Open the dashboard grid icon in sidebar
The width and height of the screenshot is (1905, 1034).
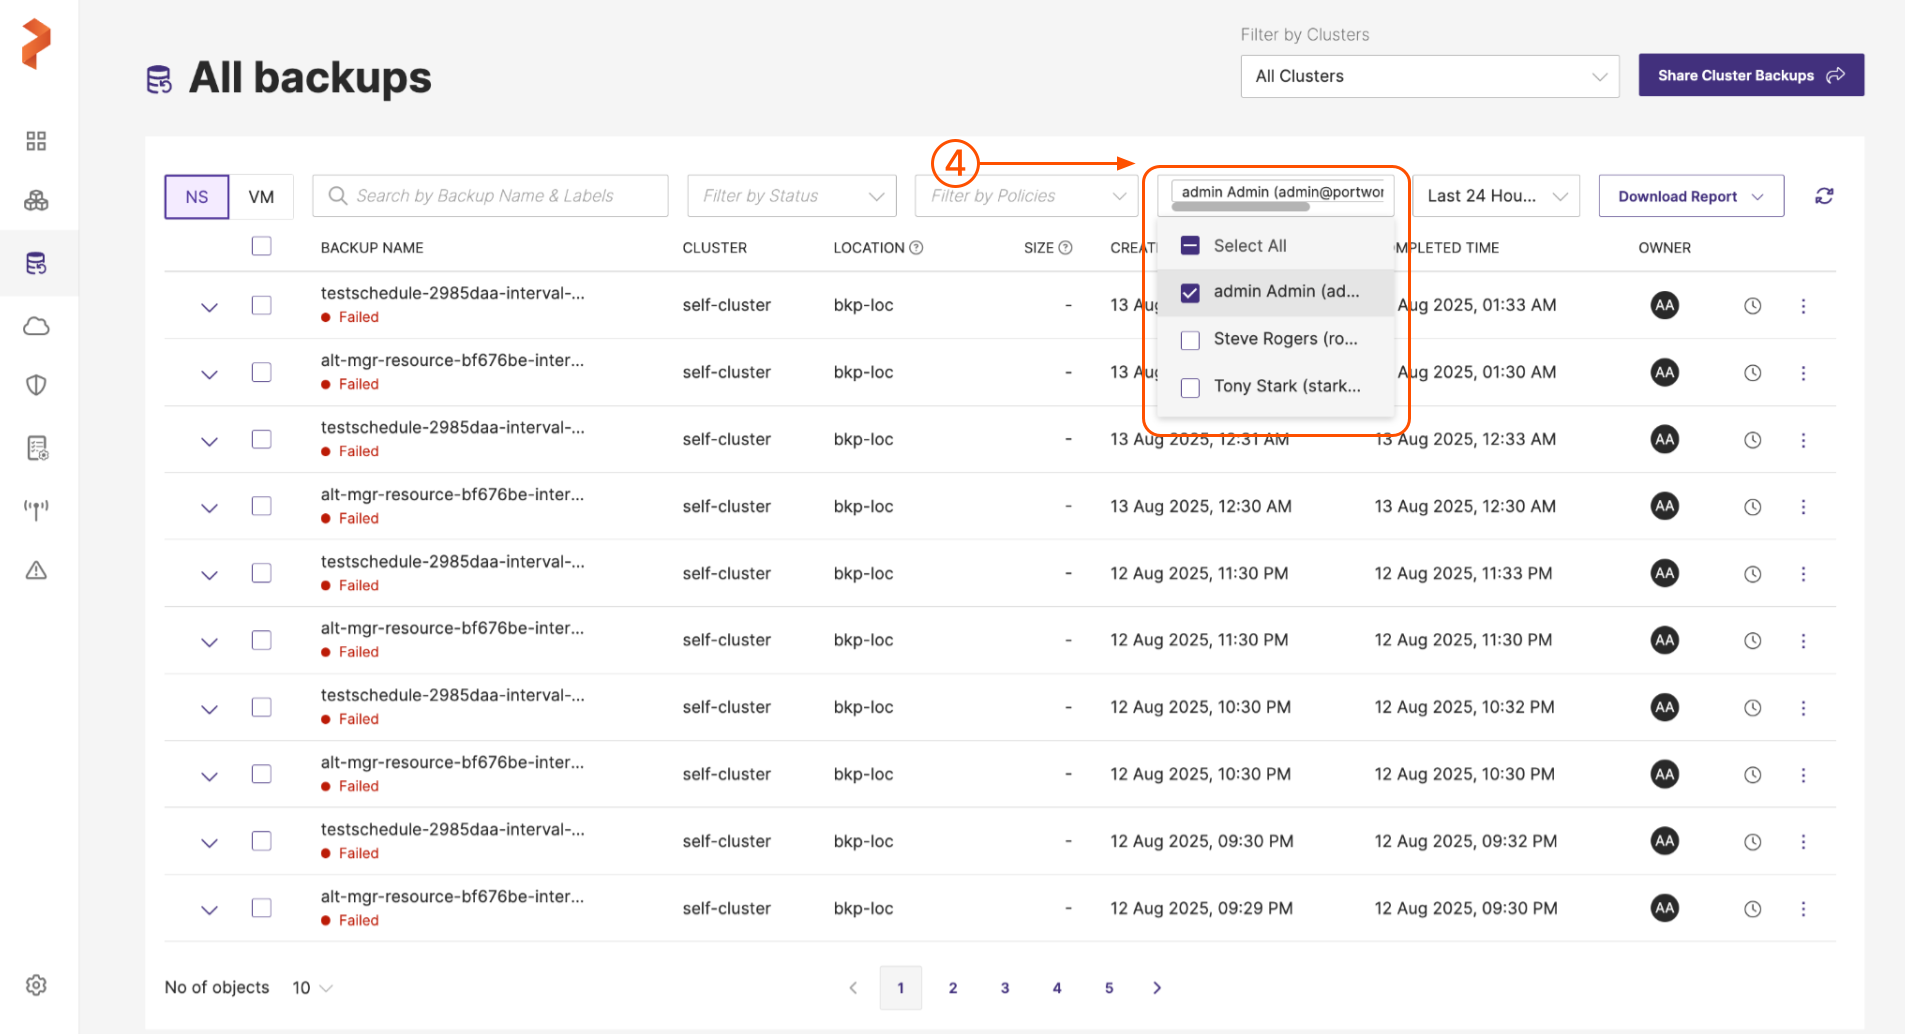[37, 141]
